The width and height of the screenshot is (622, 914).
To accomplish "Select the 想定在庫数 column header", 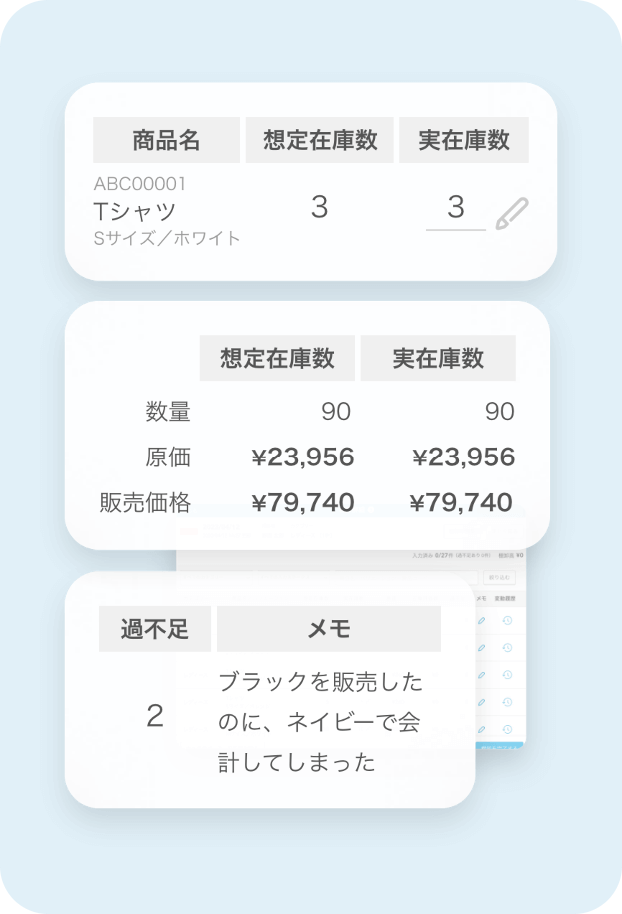I will pyautogui.click(x=323, y=140).
